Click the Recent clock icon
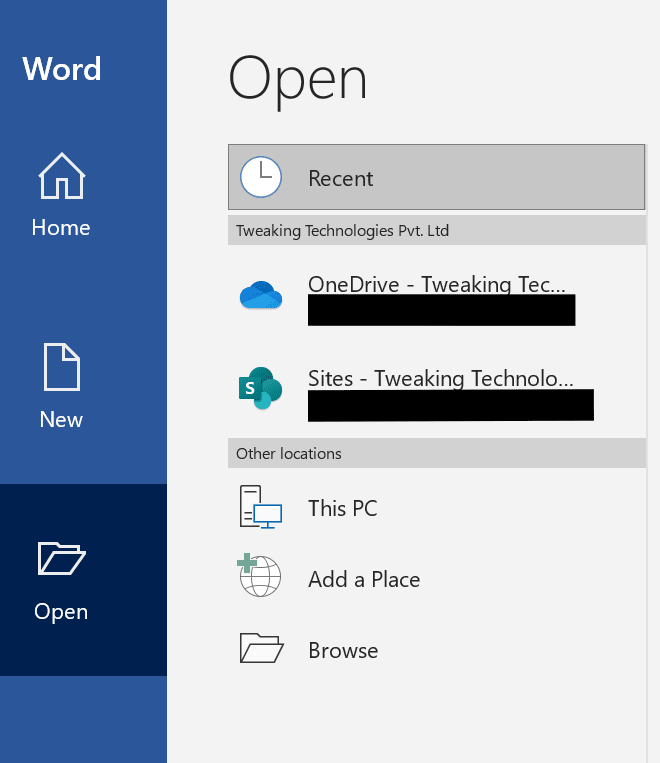The height and width of the screenshot is (763, 660). pos(261,177)
